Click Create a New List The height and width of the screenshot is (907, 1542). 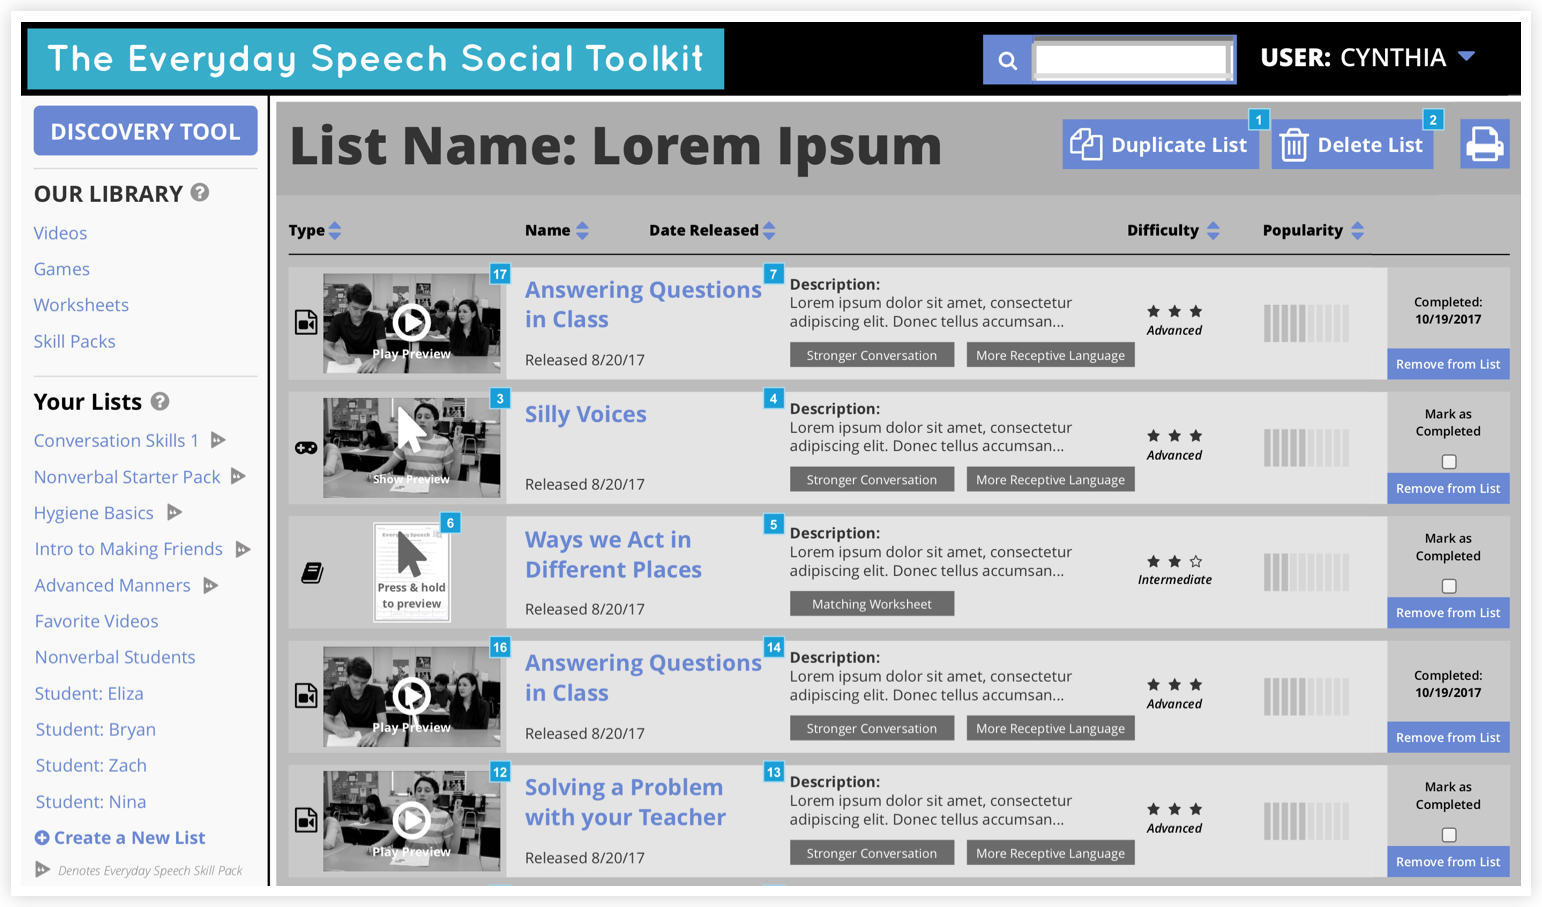click(x=120, y=838)
